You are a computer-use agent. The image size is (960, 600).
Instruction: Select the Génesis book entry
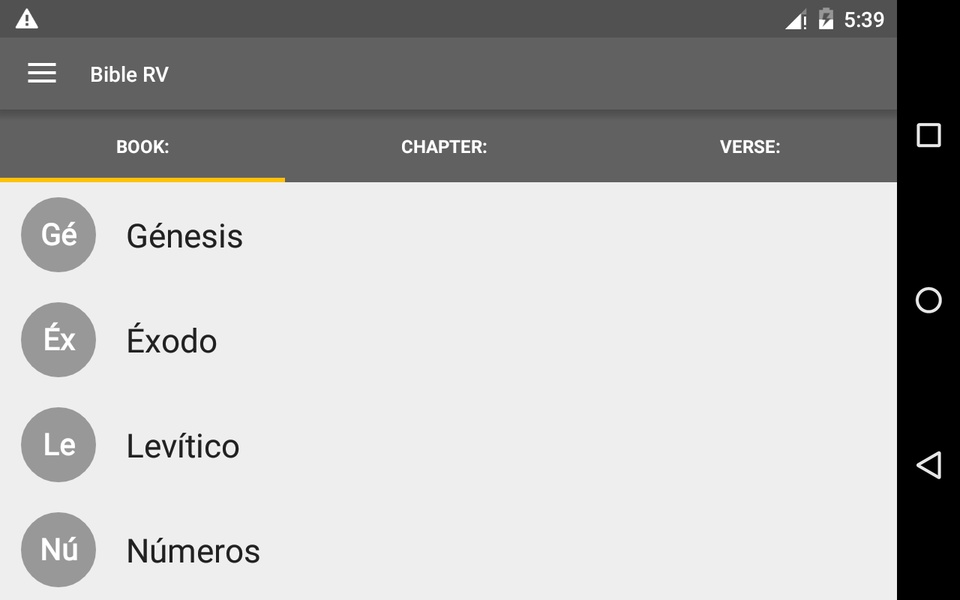click(x=448, y=235)
